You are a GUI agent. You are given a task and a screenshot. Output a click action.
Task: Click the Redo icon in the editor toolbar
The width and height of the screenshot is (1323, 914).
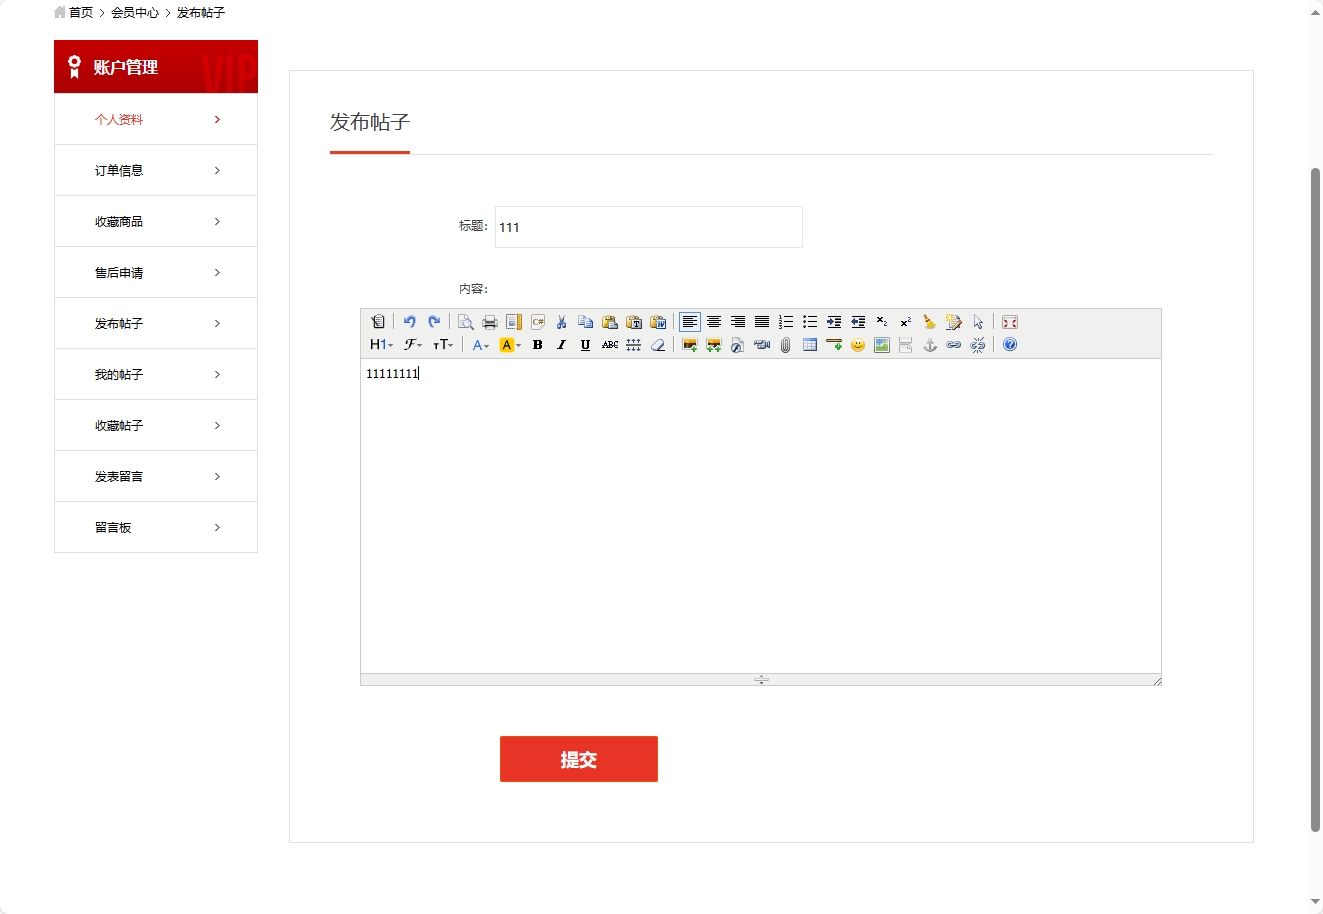tap(434, 321)
